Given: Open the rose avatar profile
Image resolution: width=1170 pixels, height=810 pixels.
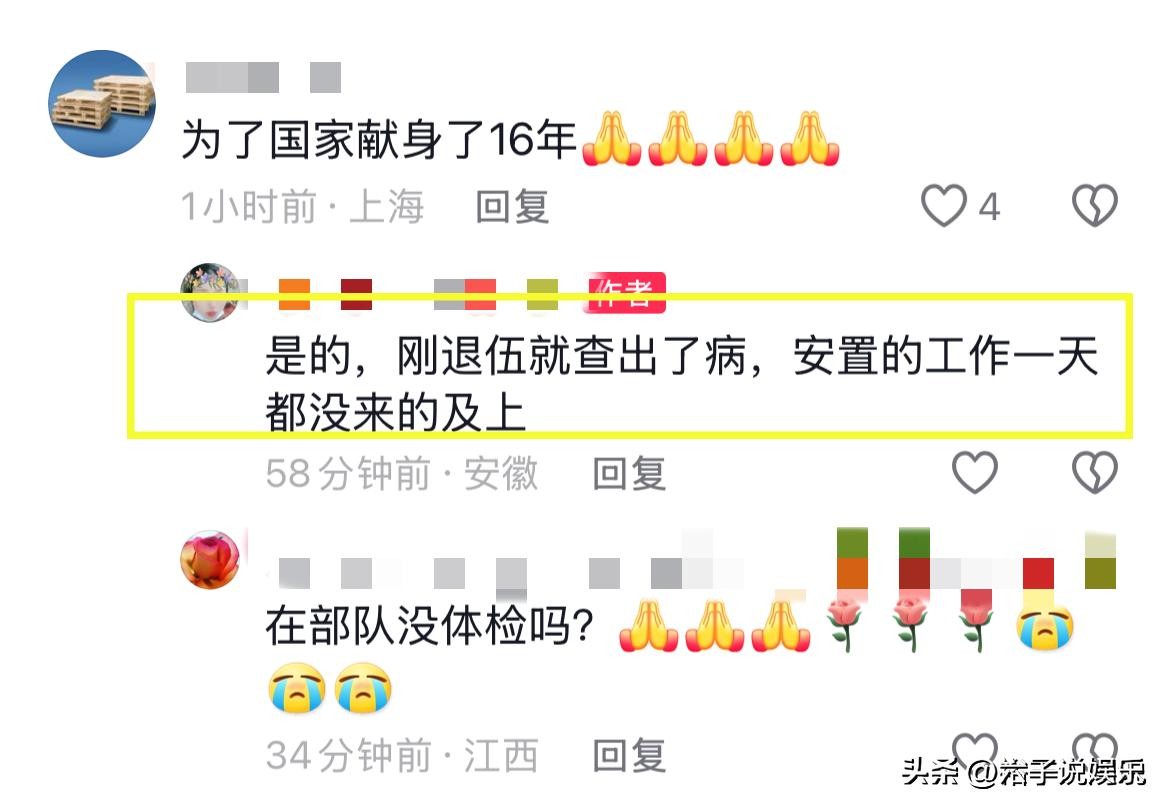Looking at the screenshot, I should point(210,559).
